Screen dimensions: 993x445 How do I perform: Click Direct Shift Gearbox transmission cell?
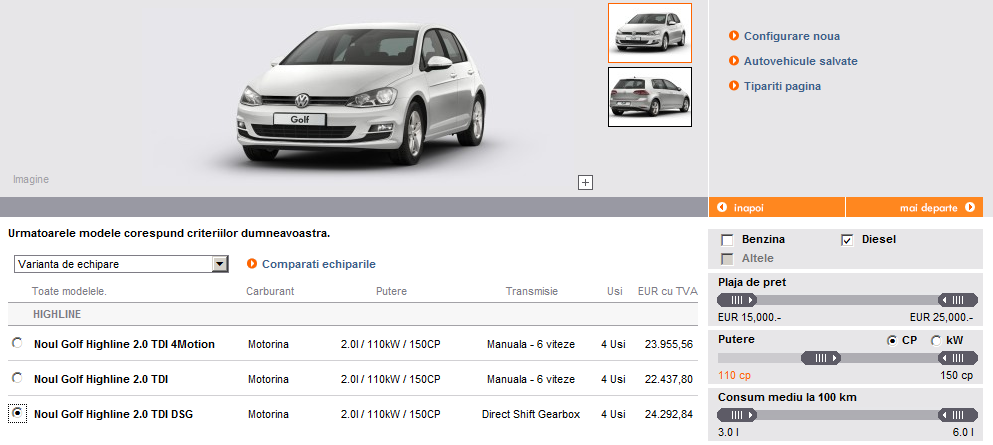coord(531,415)
